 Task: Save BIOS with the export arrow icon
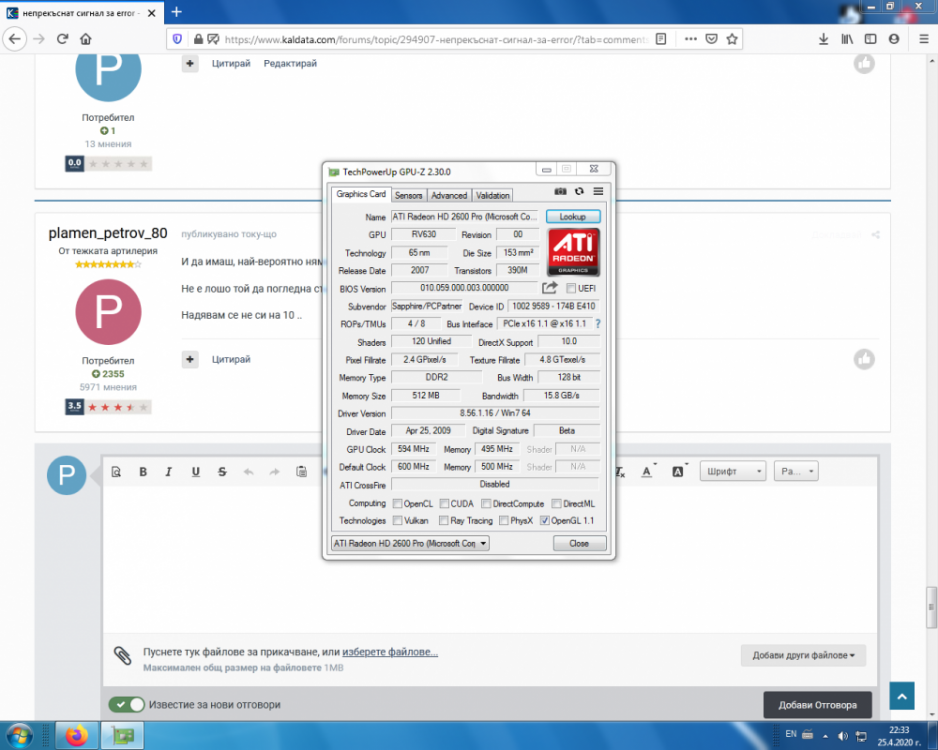point(549,288)
